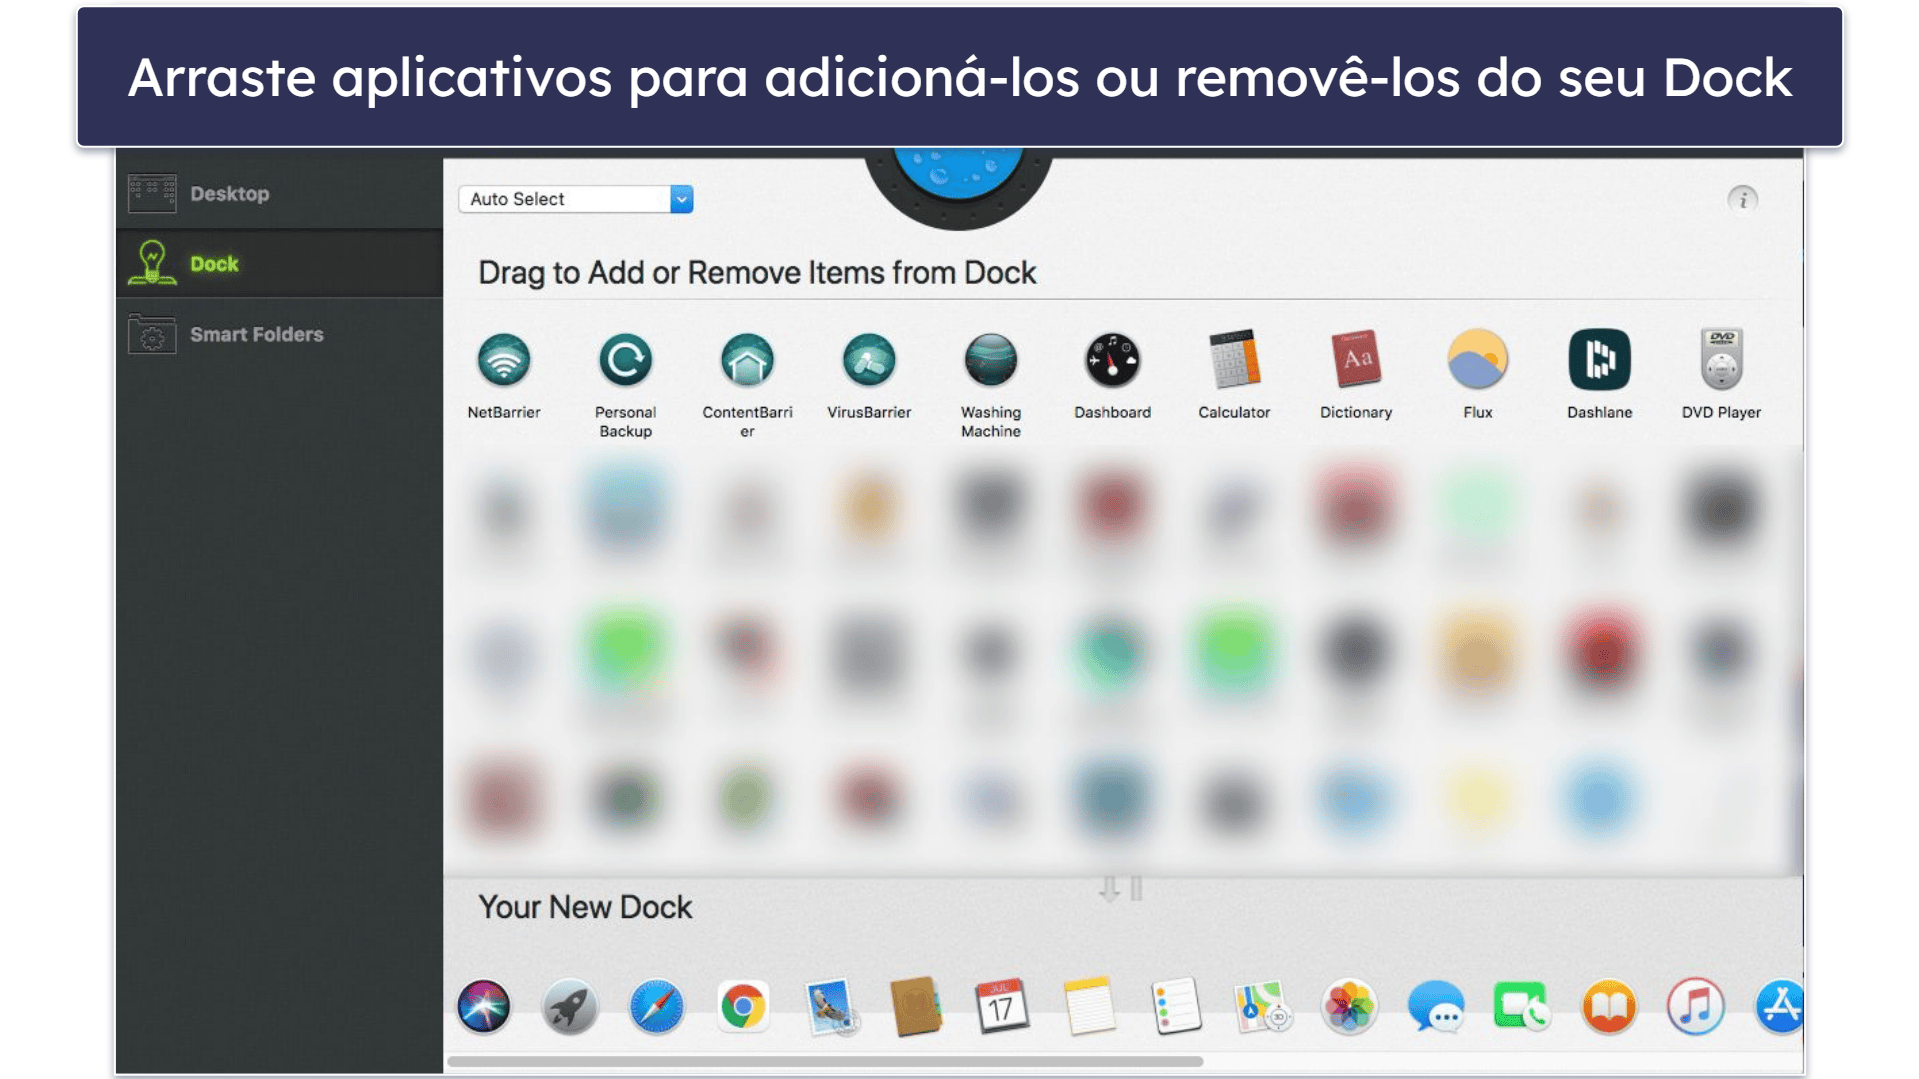Select the Dictionary app icon

tap(1356, 360)
